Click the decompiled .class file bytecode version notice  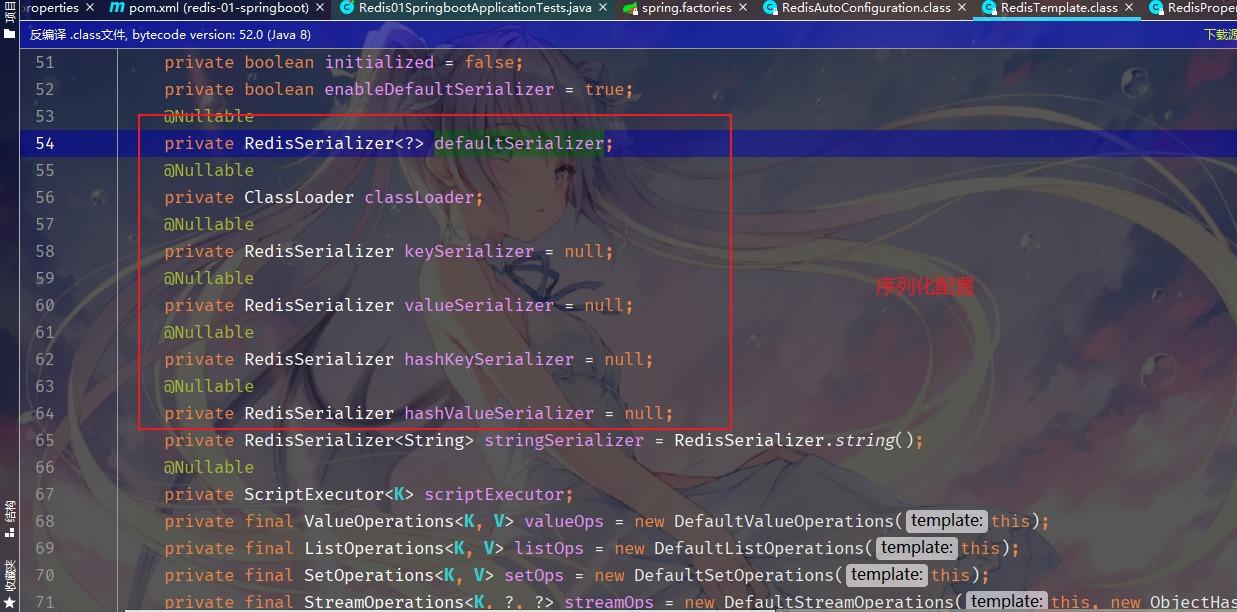pyautogui.click(x=170, y=34)
